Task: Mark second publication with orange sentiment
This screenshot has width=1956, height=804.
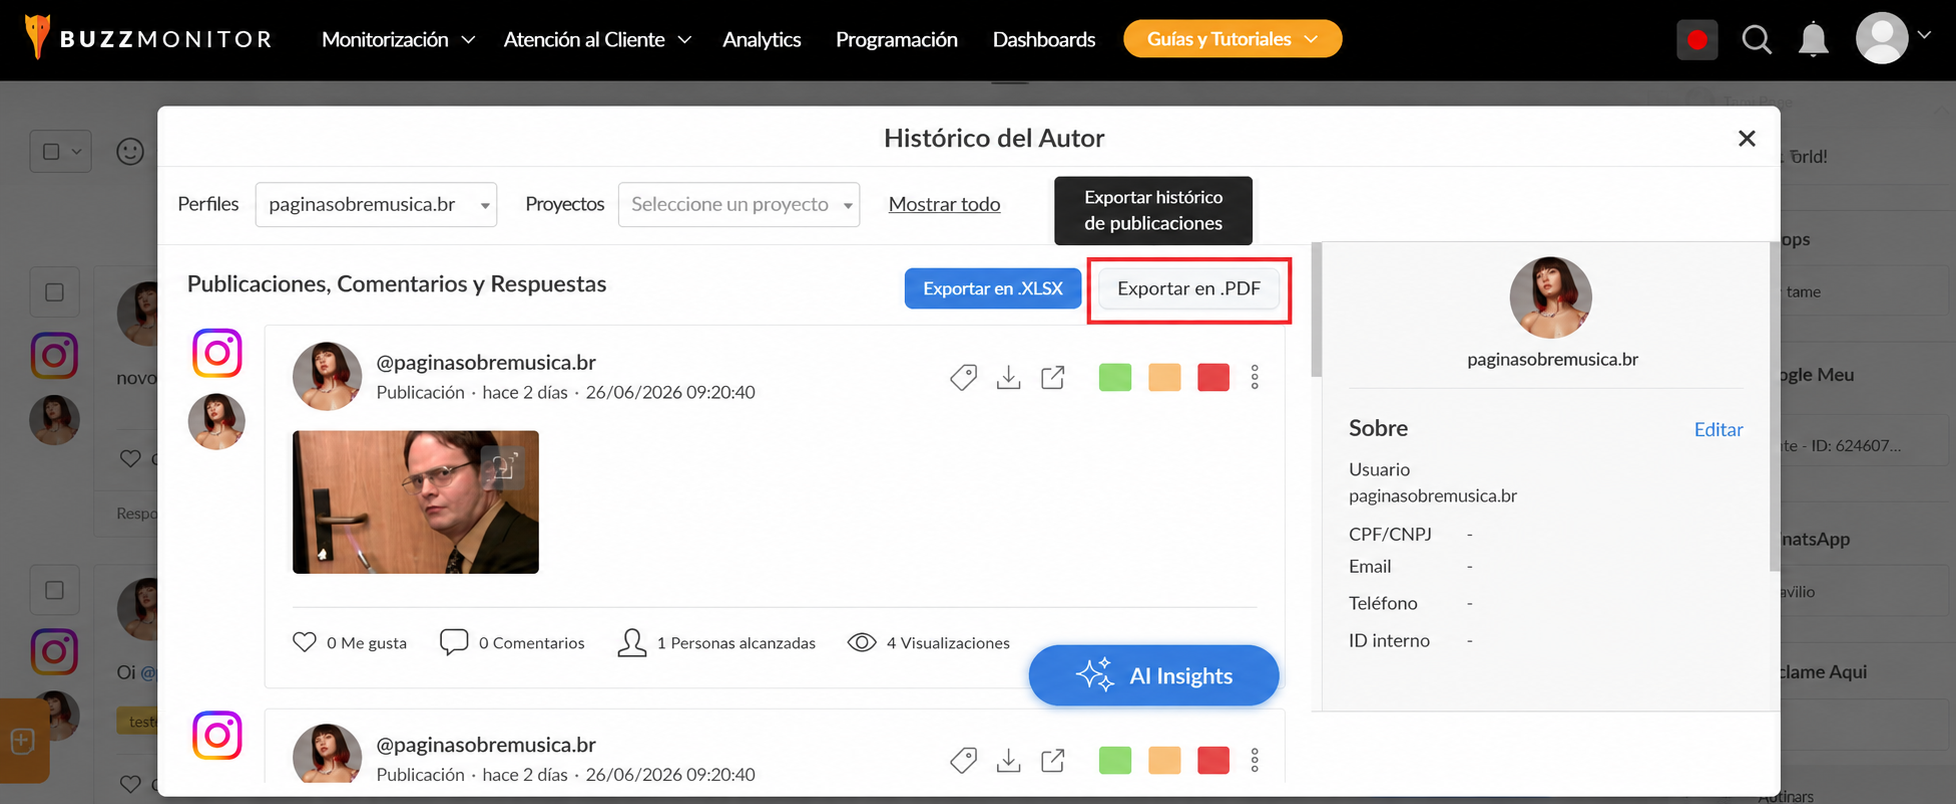Action: coord(1164,760)
